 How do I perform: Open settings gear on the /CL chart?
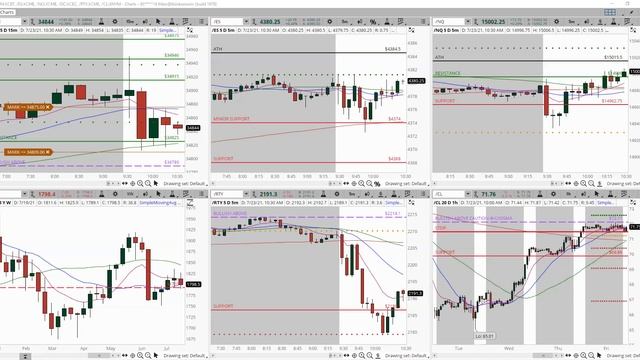click(553, 194)
